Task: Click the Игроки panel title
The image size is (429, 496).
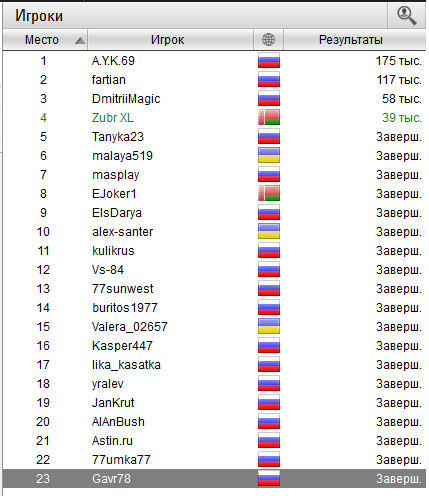Action: 39,16
